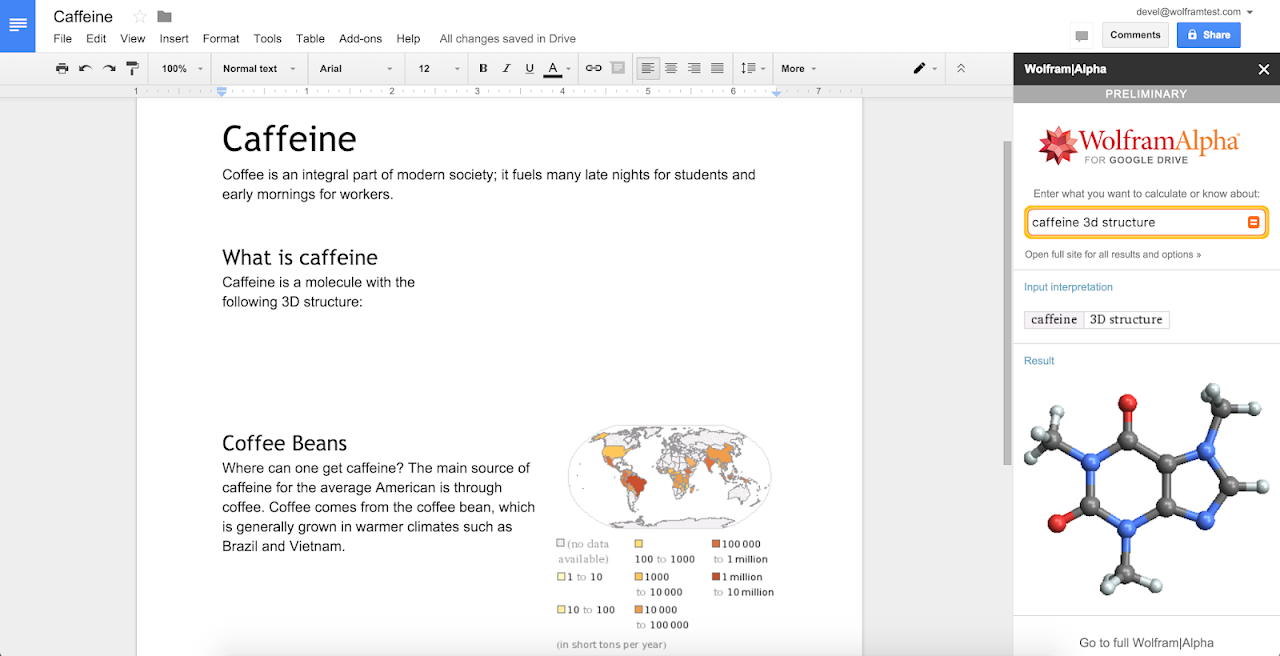The height and width of the screenshot is (656, 1280).
Task: Move document with the folder icon
Action: pos(165,17)
